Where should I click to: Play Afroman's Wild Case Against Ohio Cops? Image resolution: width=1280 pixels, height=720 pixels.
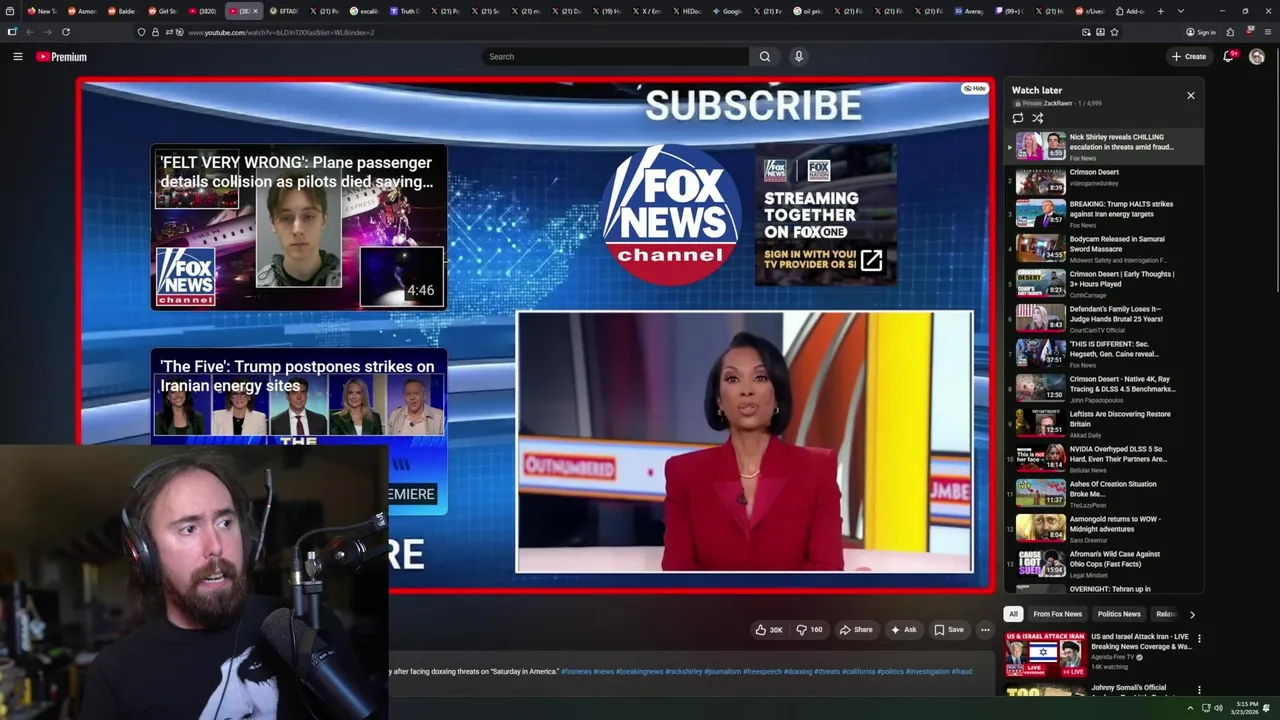(x=1104, y=564)
